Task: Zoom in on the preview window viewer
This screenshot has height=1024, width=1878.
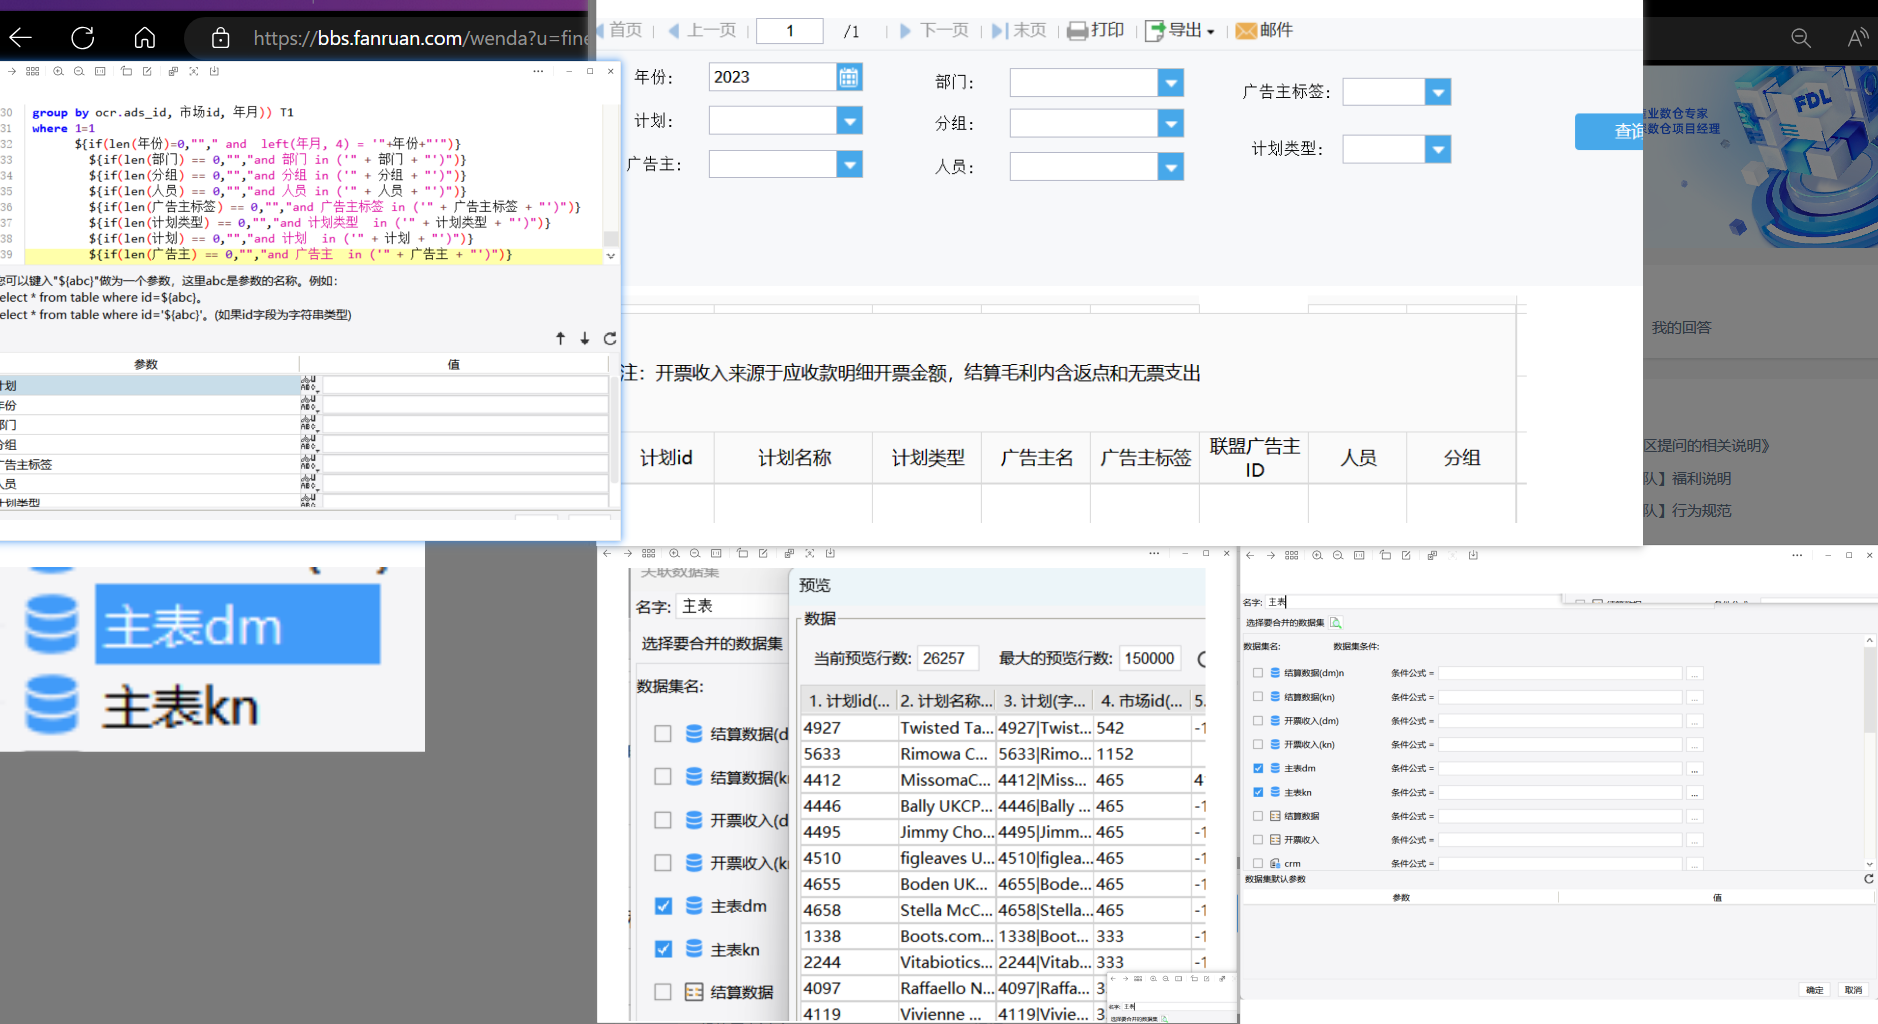Action: point(674,553)
